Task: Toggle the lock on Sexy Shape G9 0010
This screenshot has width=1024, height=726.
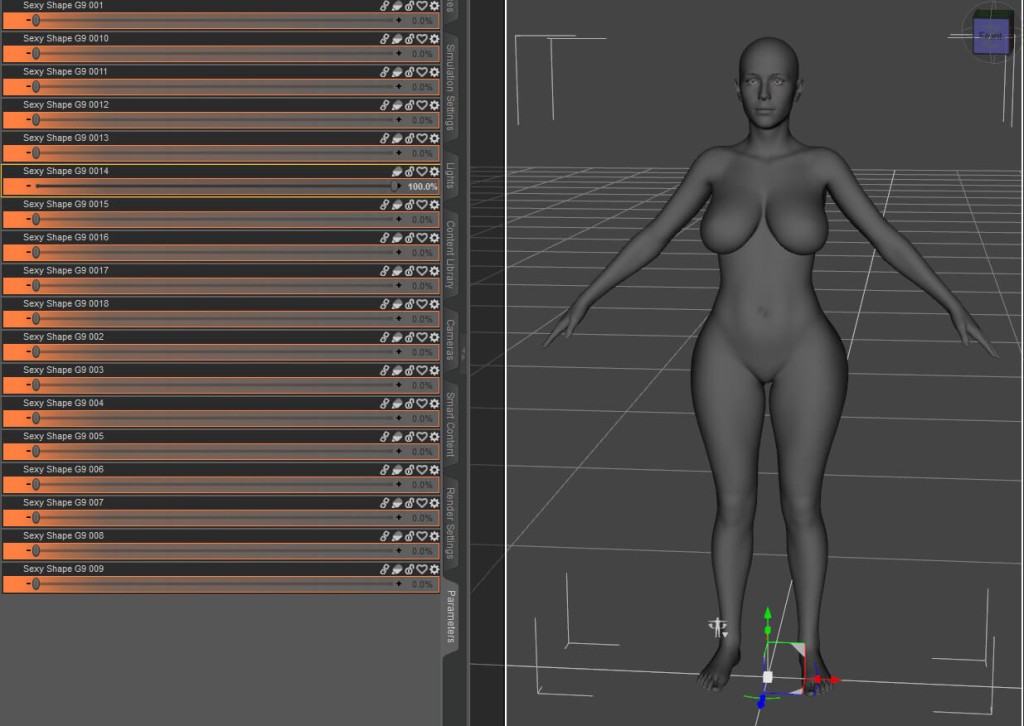Action: coord(409,39)
